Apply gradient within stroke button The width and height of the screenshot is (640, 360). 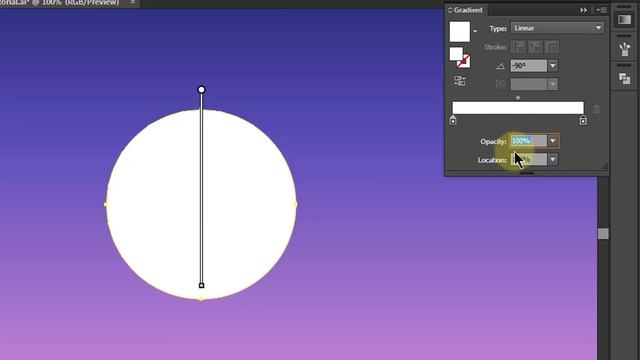click(x=519, y=47)
